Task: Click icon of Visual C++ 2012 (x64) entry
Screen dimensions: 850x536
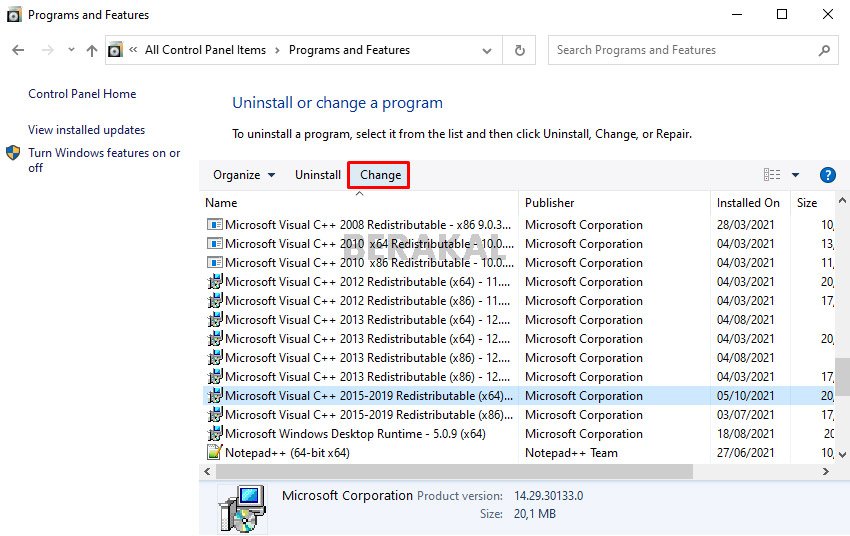Action: [x=215, y=281]
